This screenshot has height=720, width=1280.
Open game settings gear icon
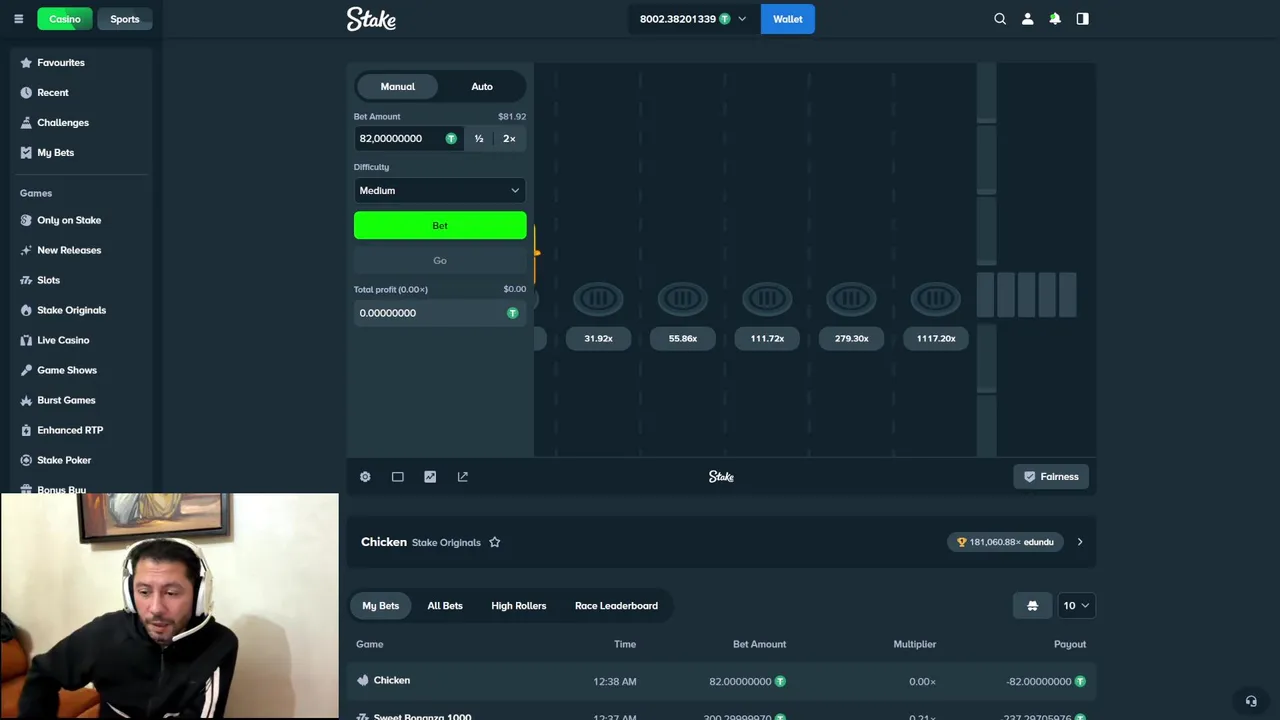(365, 477)
